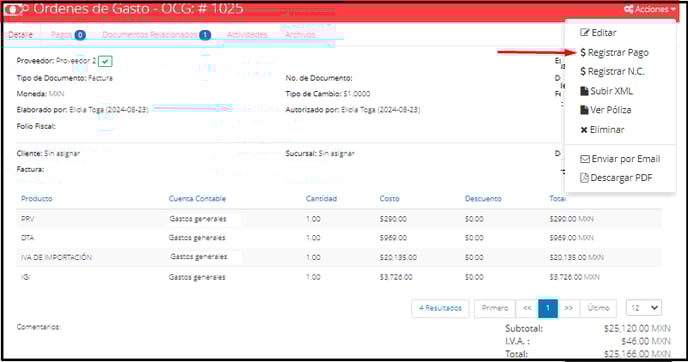The image size is (688, 362).
Task: Click the Descargar PDF file icon
Action: 584,178
